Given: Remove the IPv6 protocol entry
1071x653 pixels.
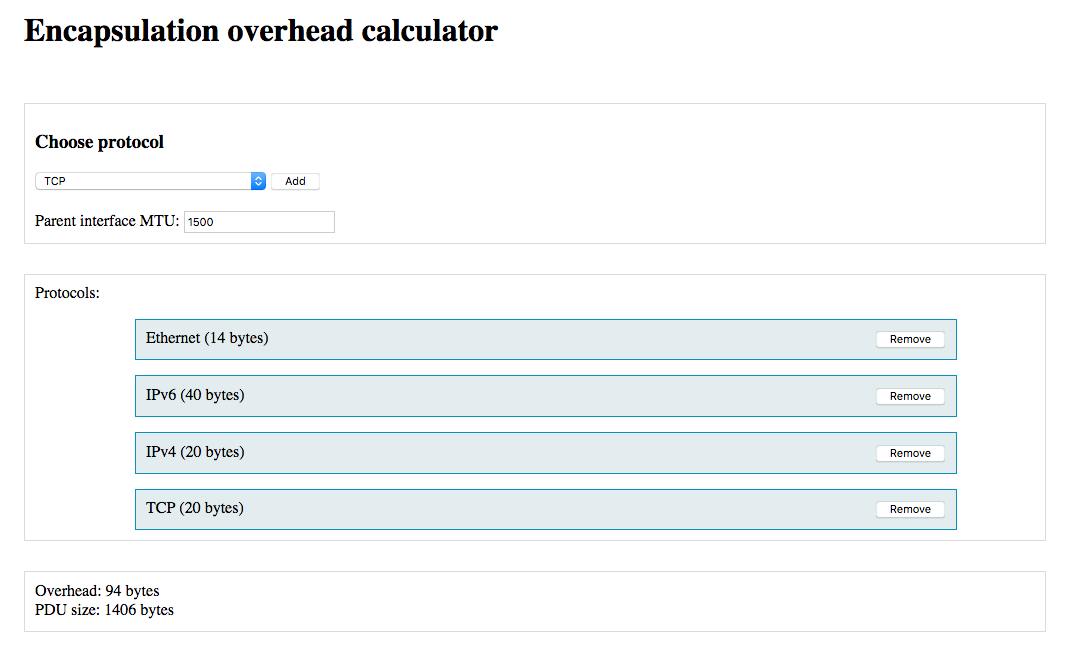Looking at the screenshot, I should [910, 396].
